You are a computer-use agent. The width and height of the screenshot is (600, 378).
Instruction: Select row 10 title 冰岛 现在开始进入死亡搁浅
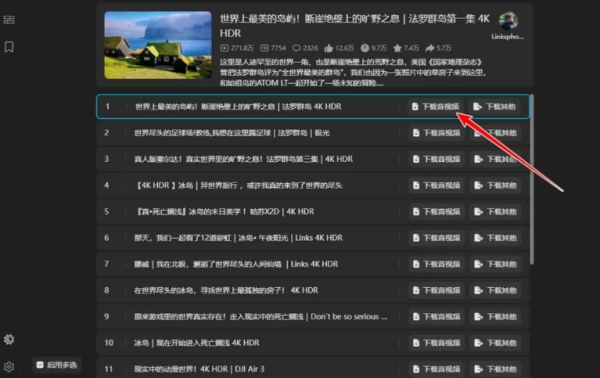[197, 343]
